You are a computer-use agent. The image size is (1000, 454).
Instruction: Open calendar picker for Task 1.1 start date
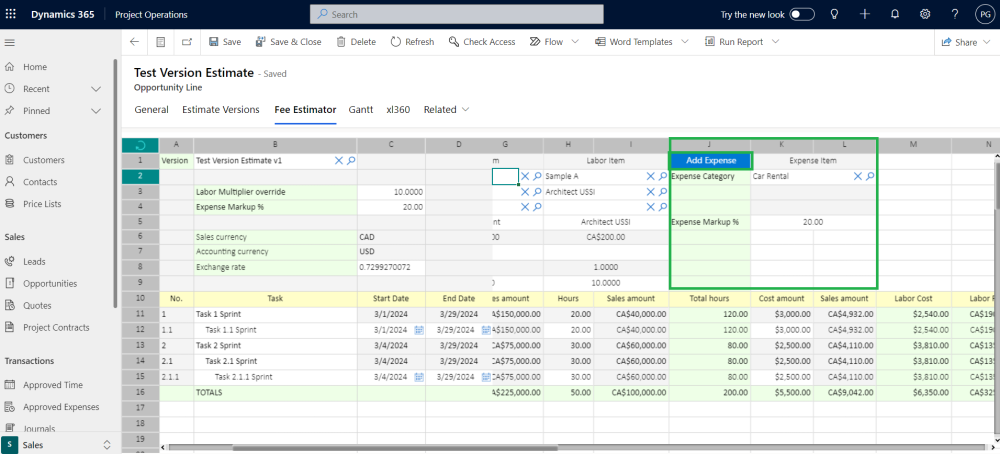point(419,329)
